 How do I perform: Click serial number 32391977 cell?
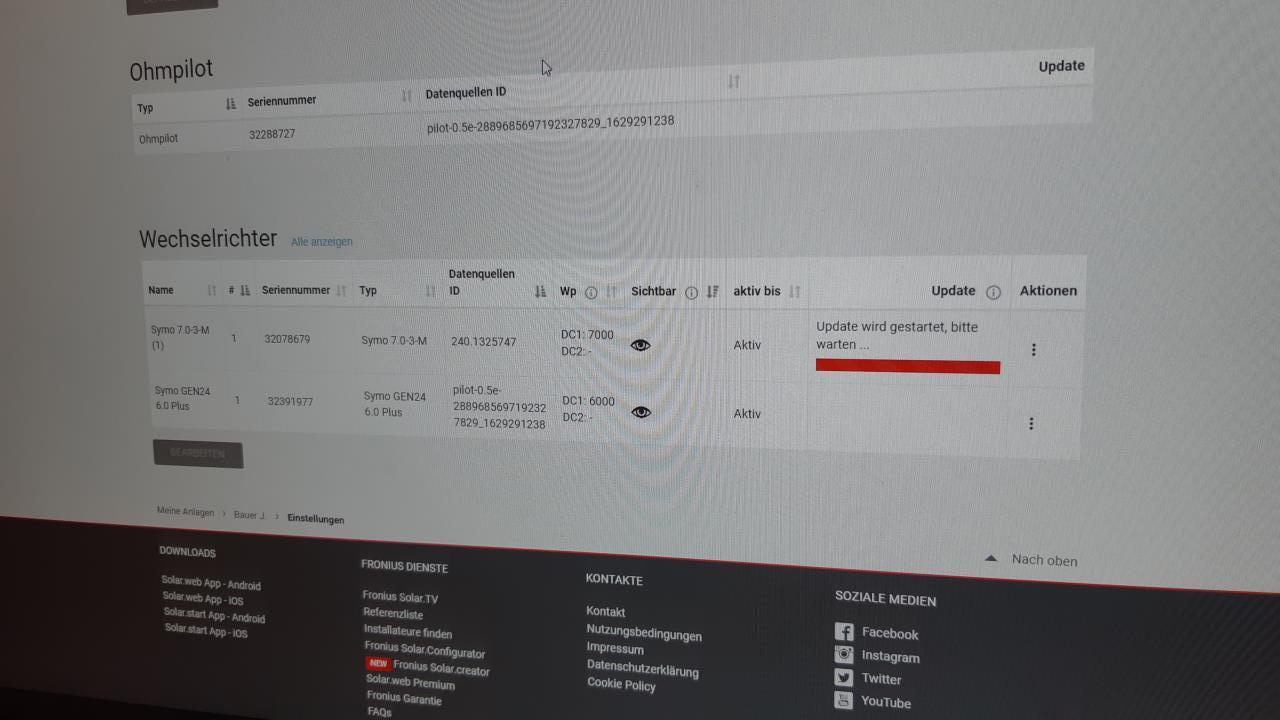pos(290,401)
